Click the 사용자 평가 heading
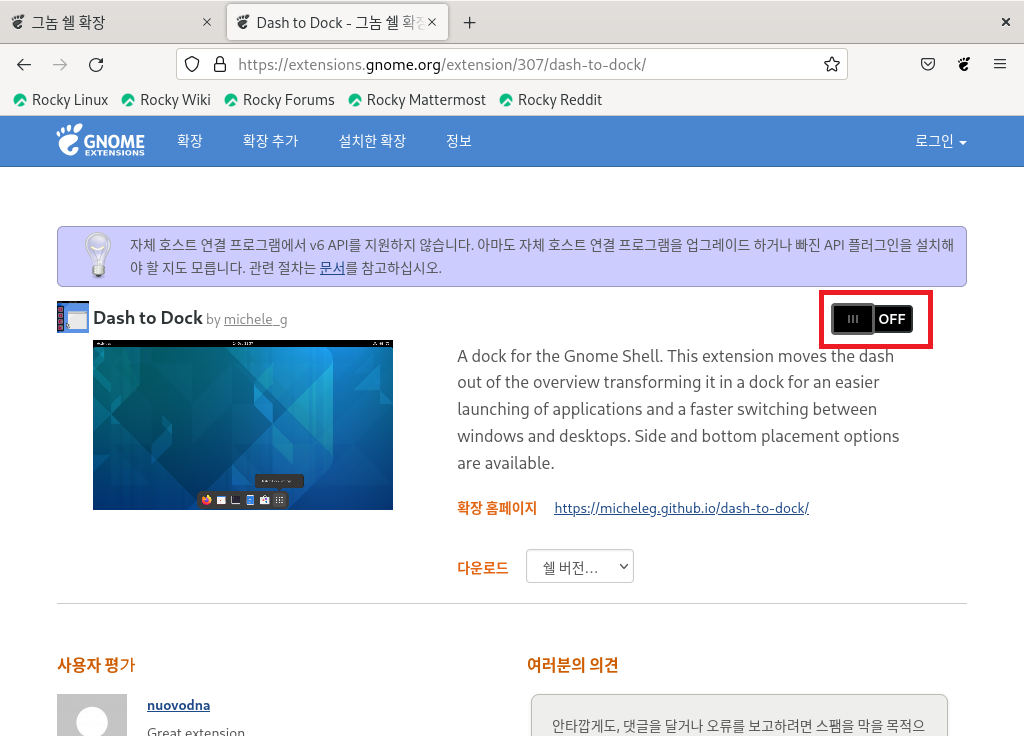1024x736 pixels. pyautogui.click(x=96, y=665)
